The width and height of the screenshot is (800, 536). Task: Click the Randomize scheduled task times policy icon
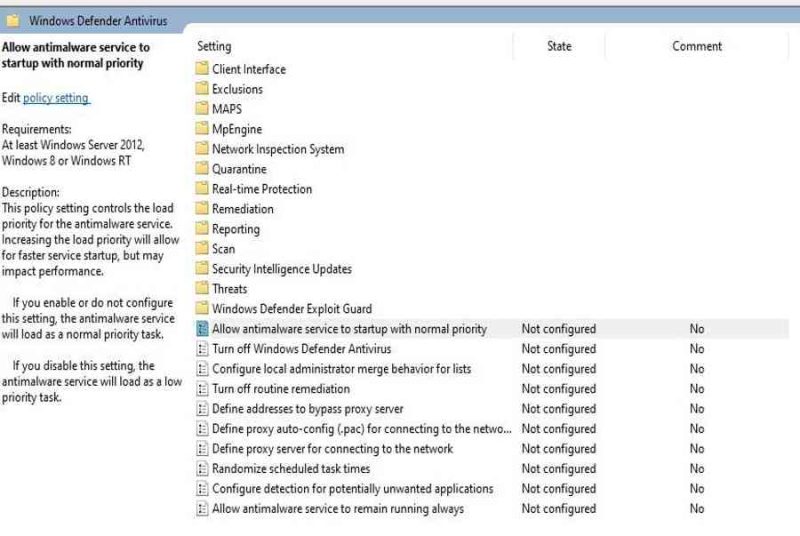[x=203, y=469]
